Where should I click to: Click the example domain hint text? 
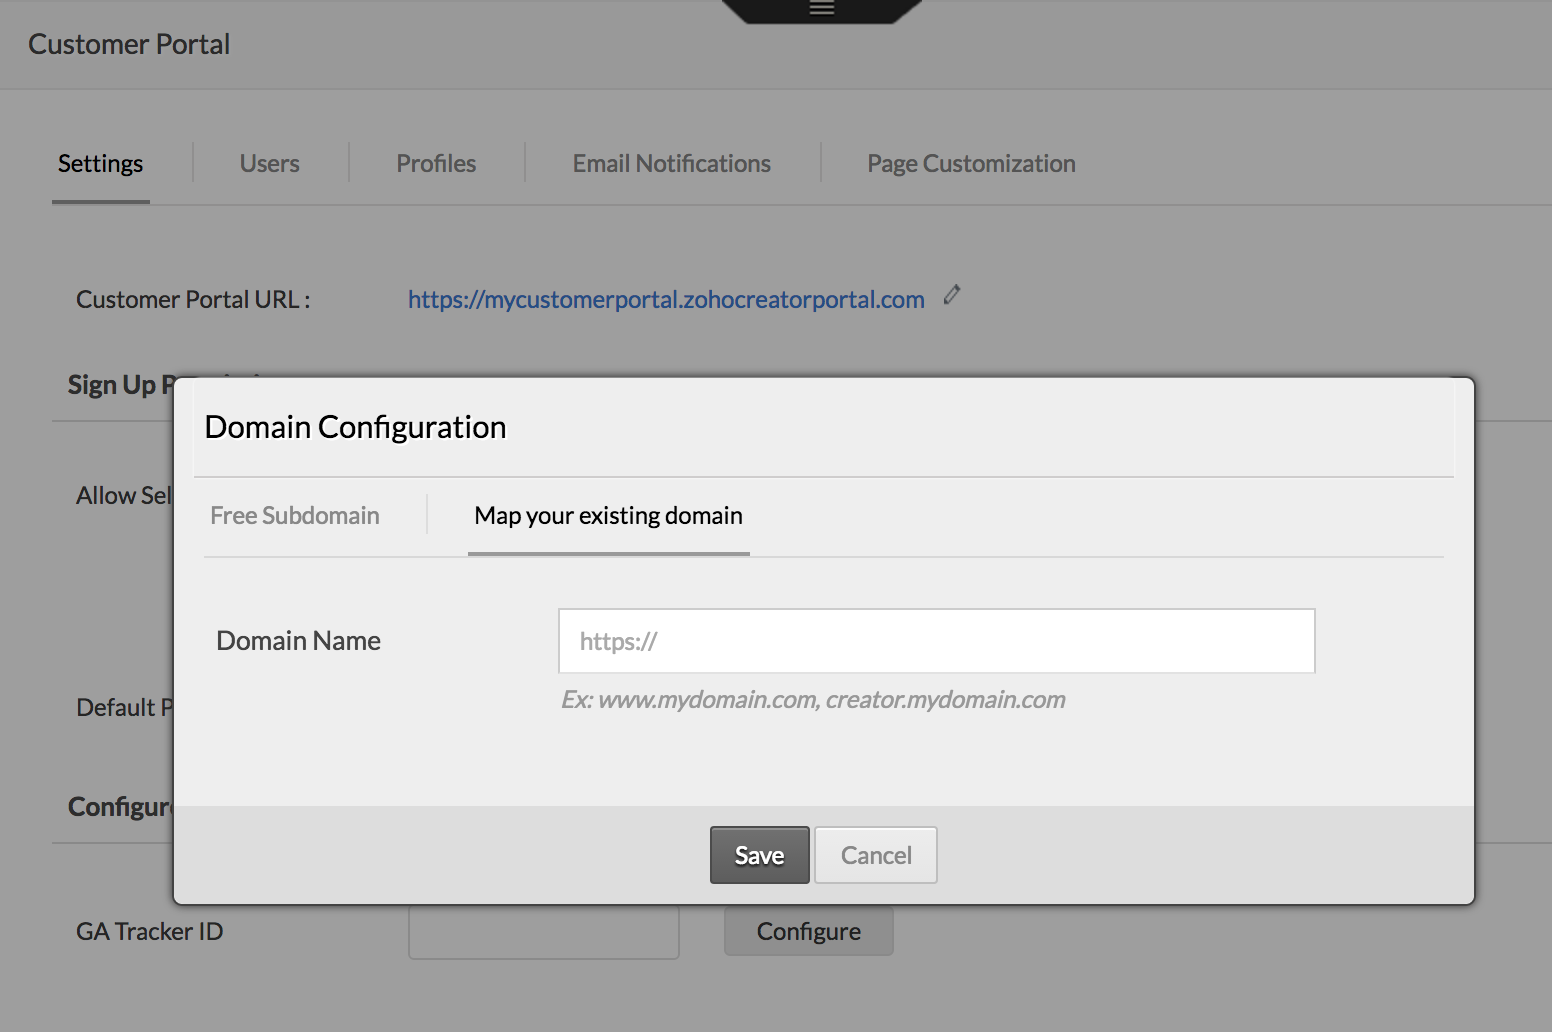[x=813, y=699]
